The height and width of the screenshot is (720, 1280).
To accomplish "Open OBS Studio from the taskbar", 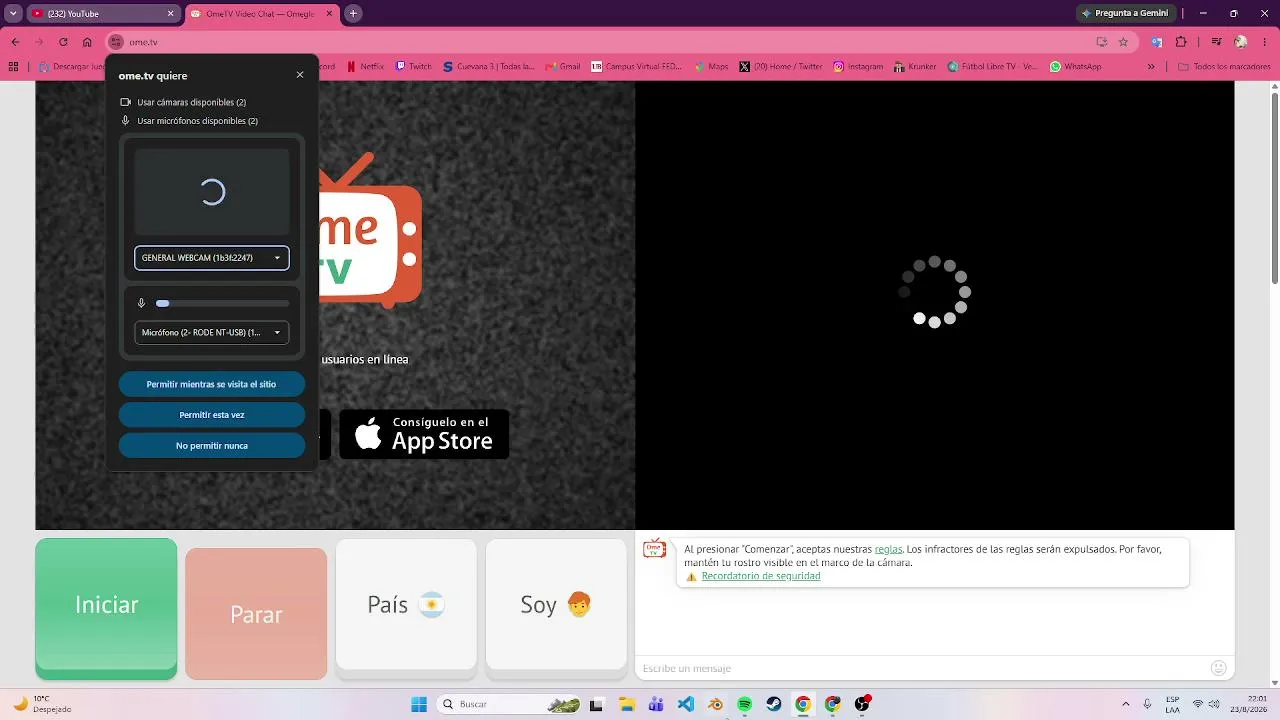I will [x=862, y=704].
